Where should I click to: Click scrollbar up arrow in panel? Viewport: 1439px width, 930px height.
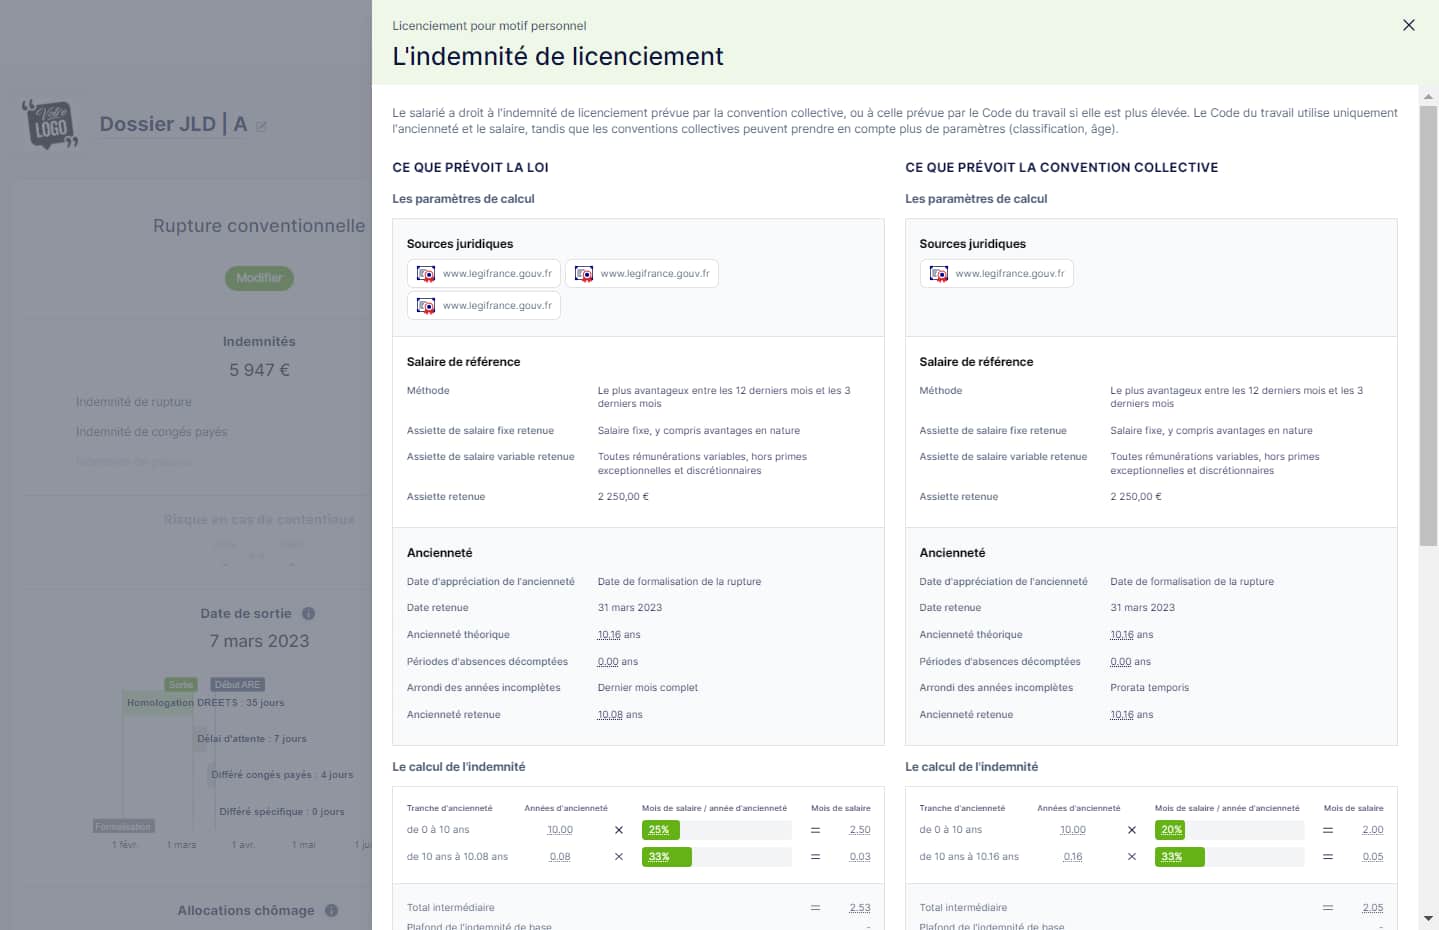tap(1428, 97)
